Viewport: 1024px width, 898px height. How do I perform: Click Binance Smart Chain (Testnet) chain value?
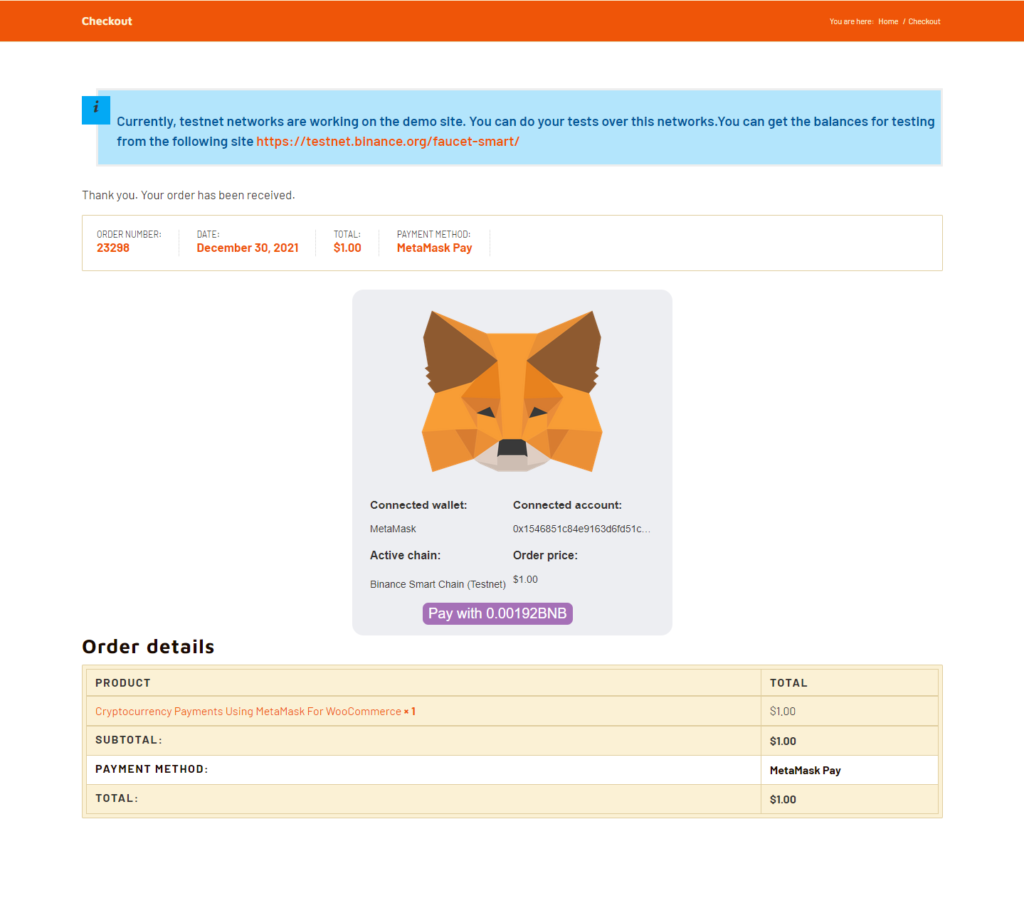(438, 584)
